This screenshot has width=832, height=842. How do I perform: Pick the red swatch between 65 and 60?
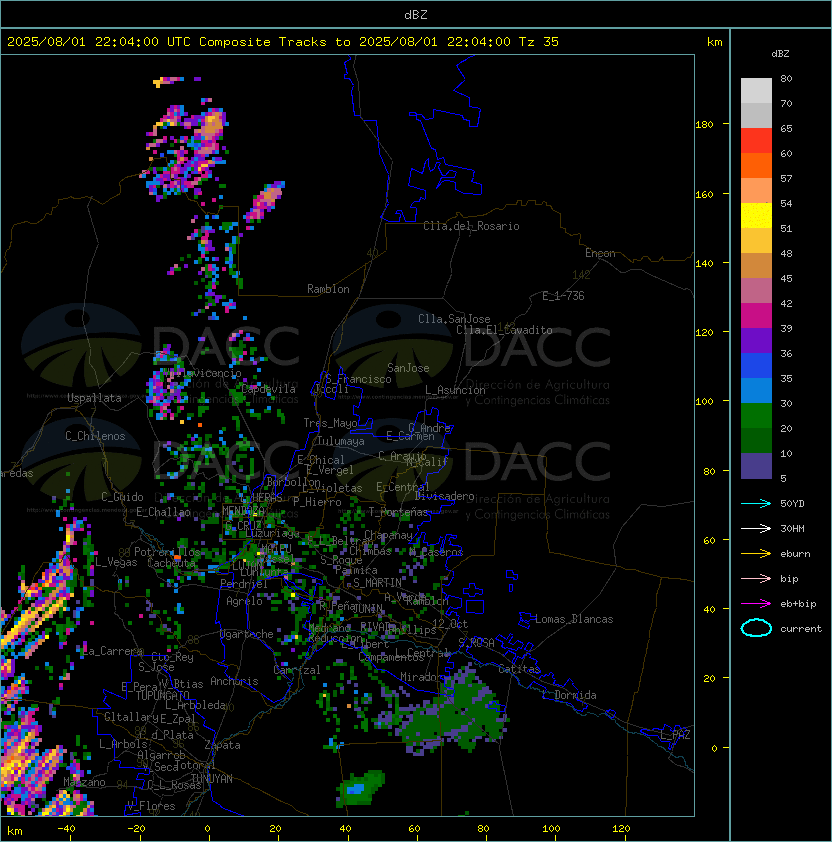[x=756, y=141]
